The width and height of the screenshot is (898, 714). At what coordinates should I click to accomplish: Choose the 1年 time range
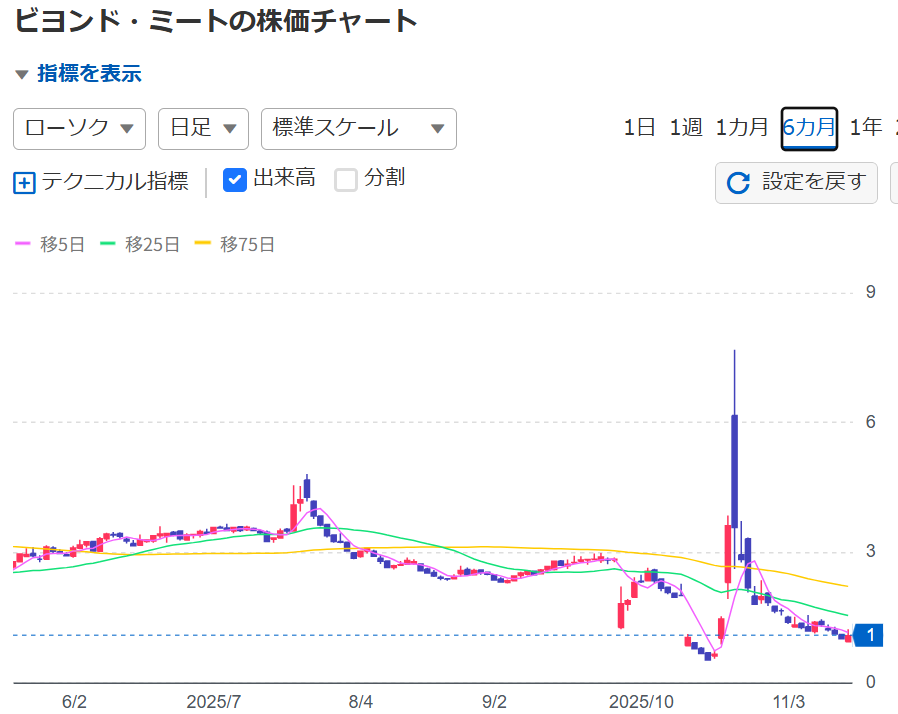pos(866,127)
